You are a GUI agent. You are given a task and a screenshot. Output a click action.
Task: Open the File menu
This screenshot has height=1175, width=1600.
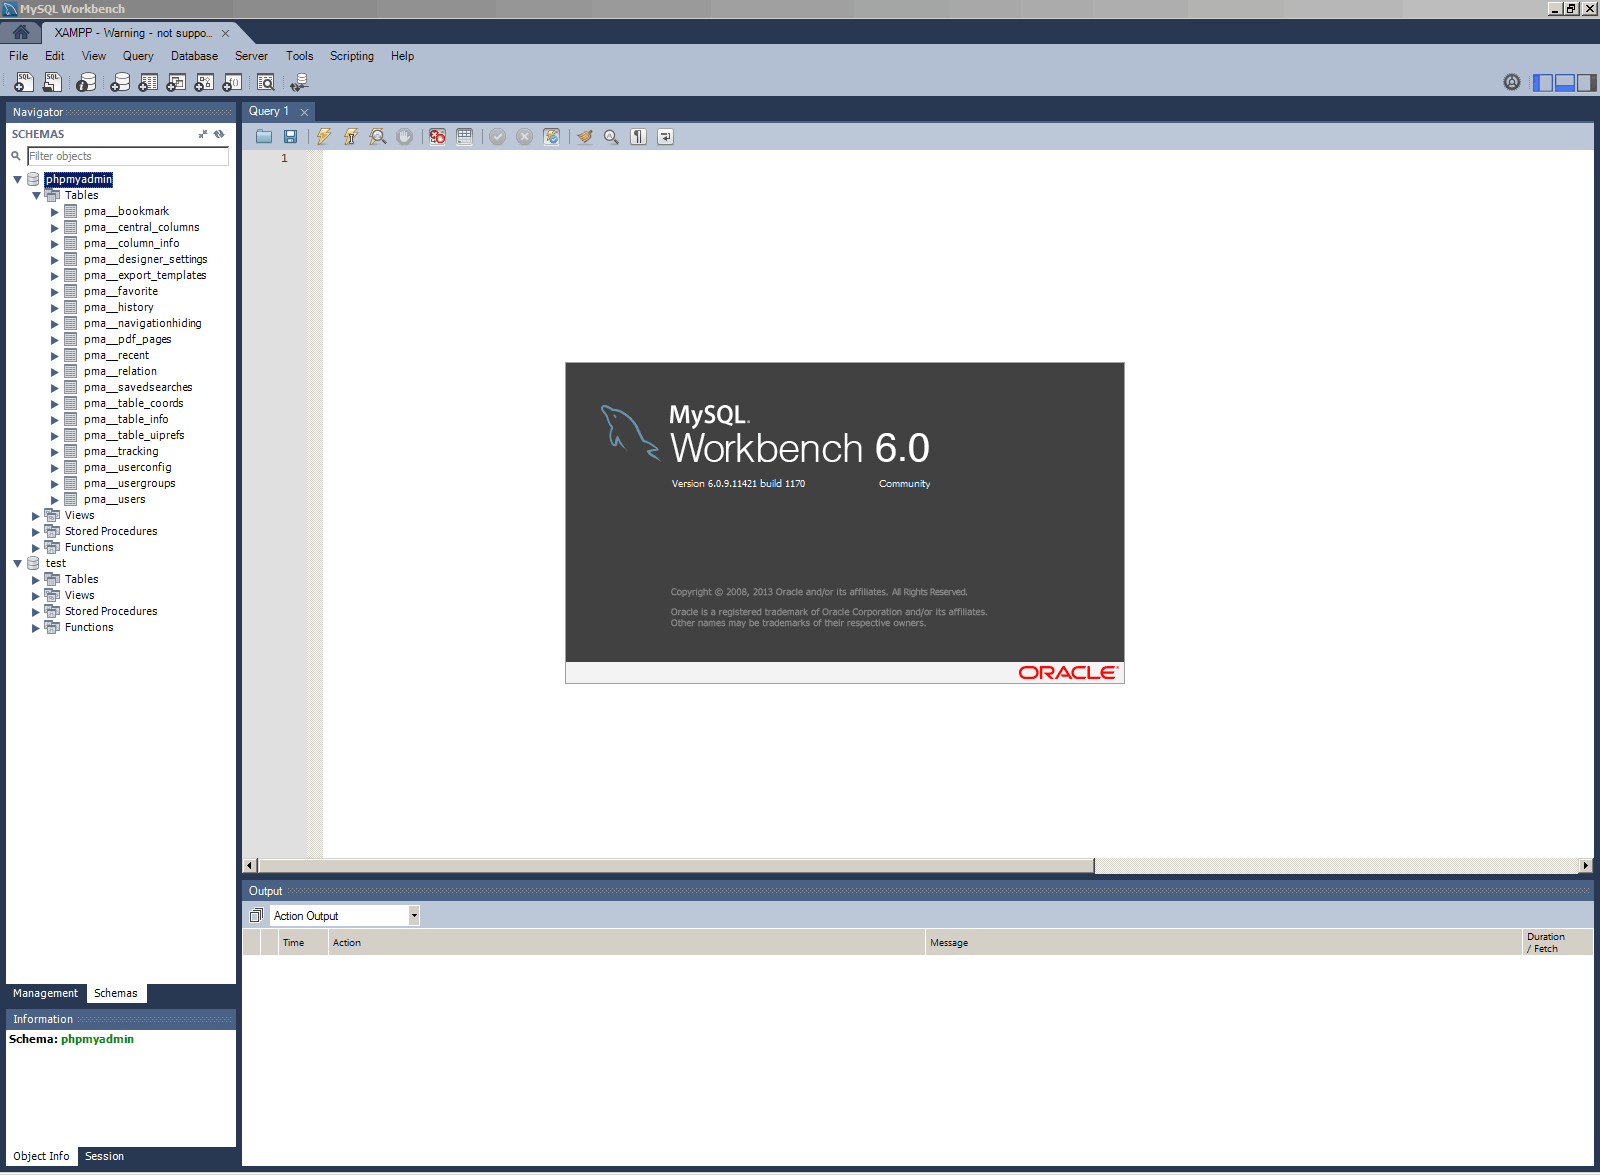point(19,56)
